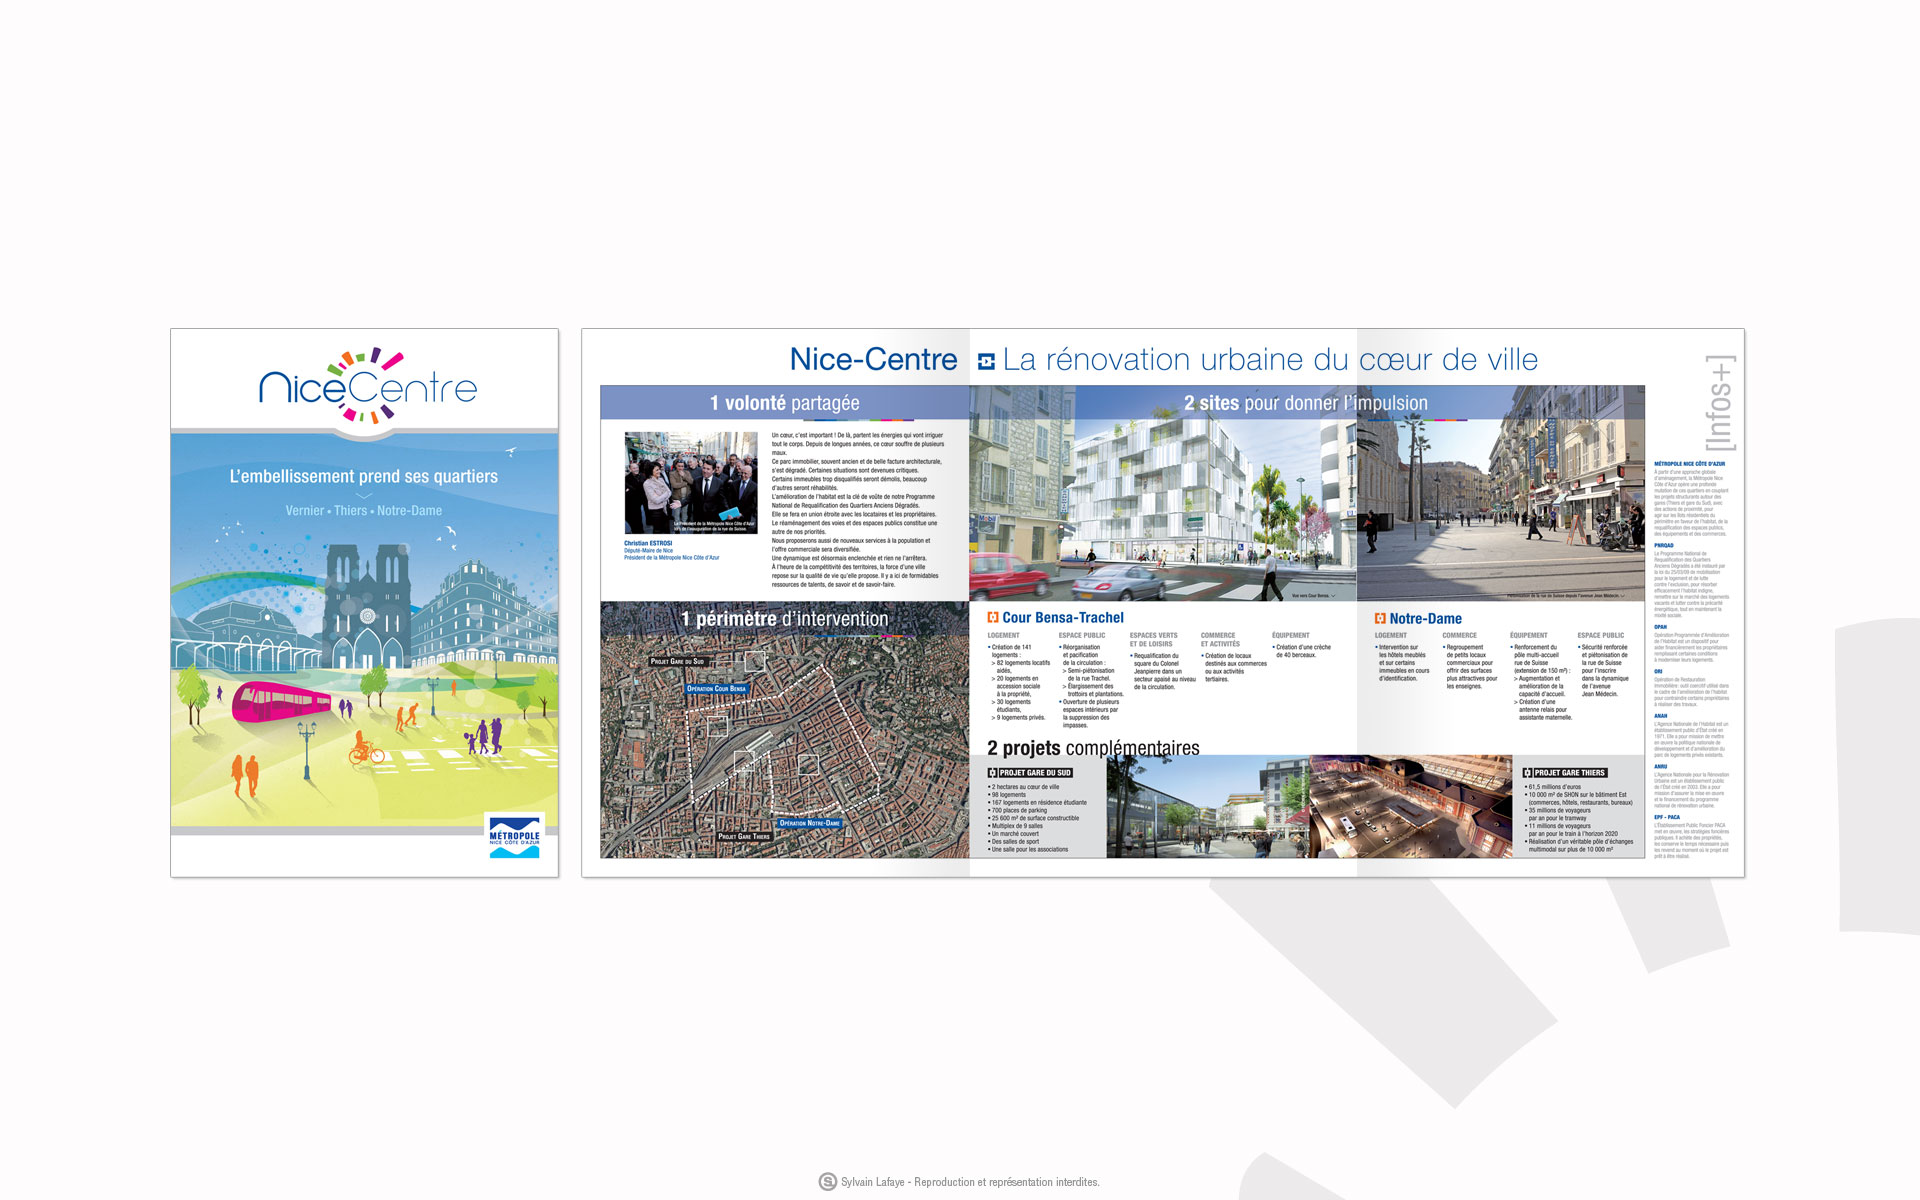Click the blue 'Notre-Dame' section heading text
Image resolution: width=1920 pixels, height=1200 pixels.
(x=1425, y=619)
